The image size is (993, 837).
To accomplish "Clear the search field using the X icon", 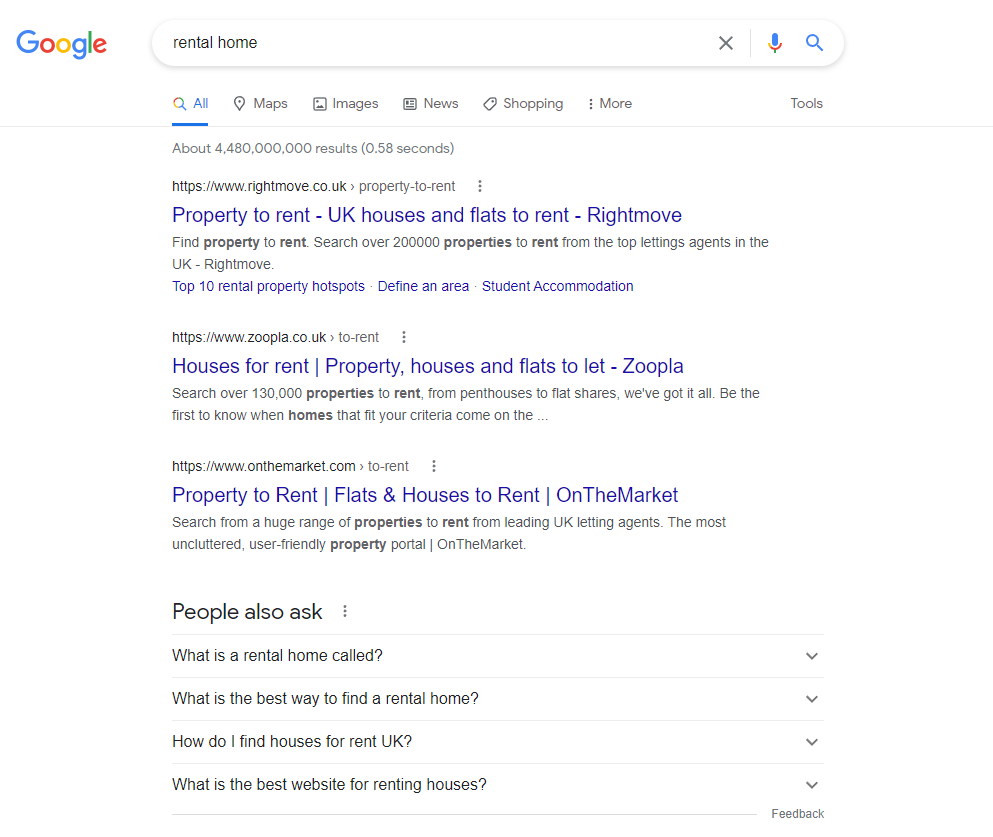I will pyautogui.click(x=727, y=43).
